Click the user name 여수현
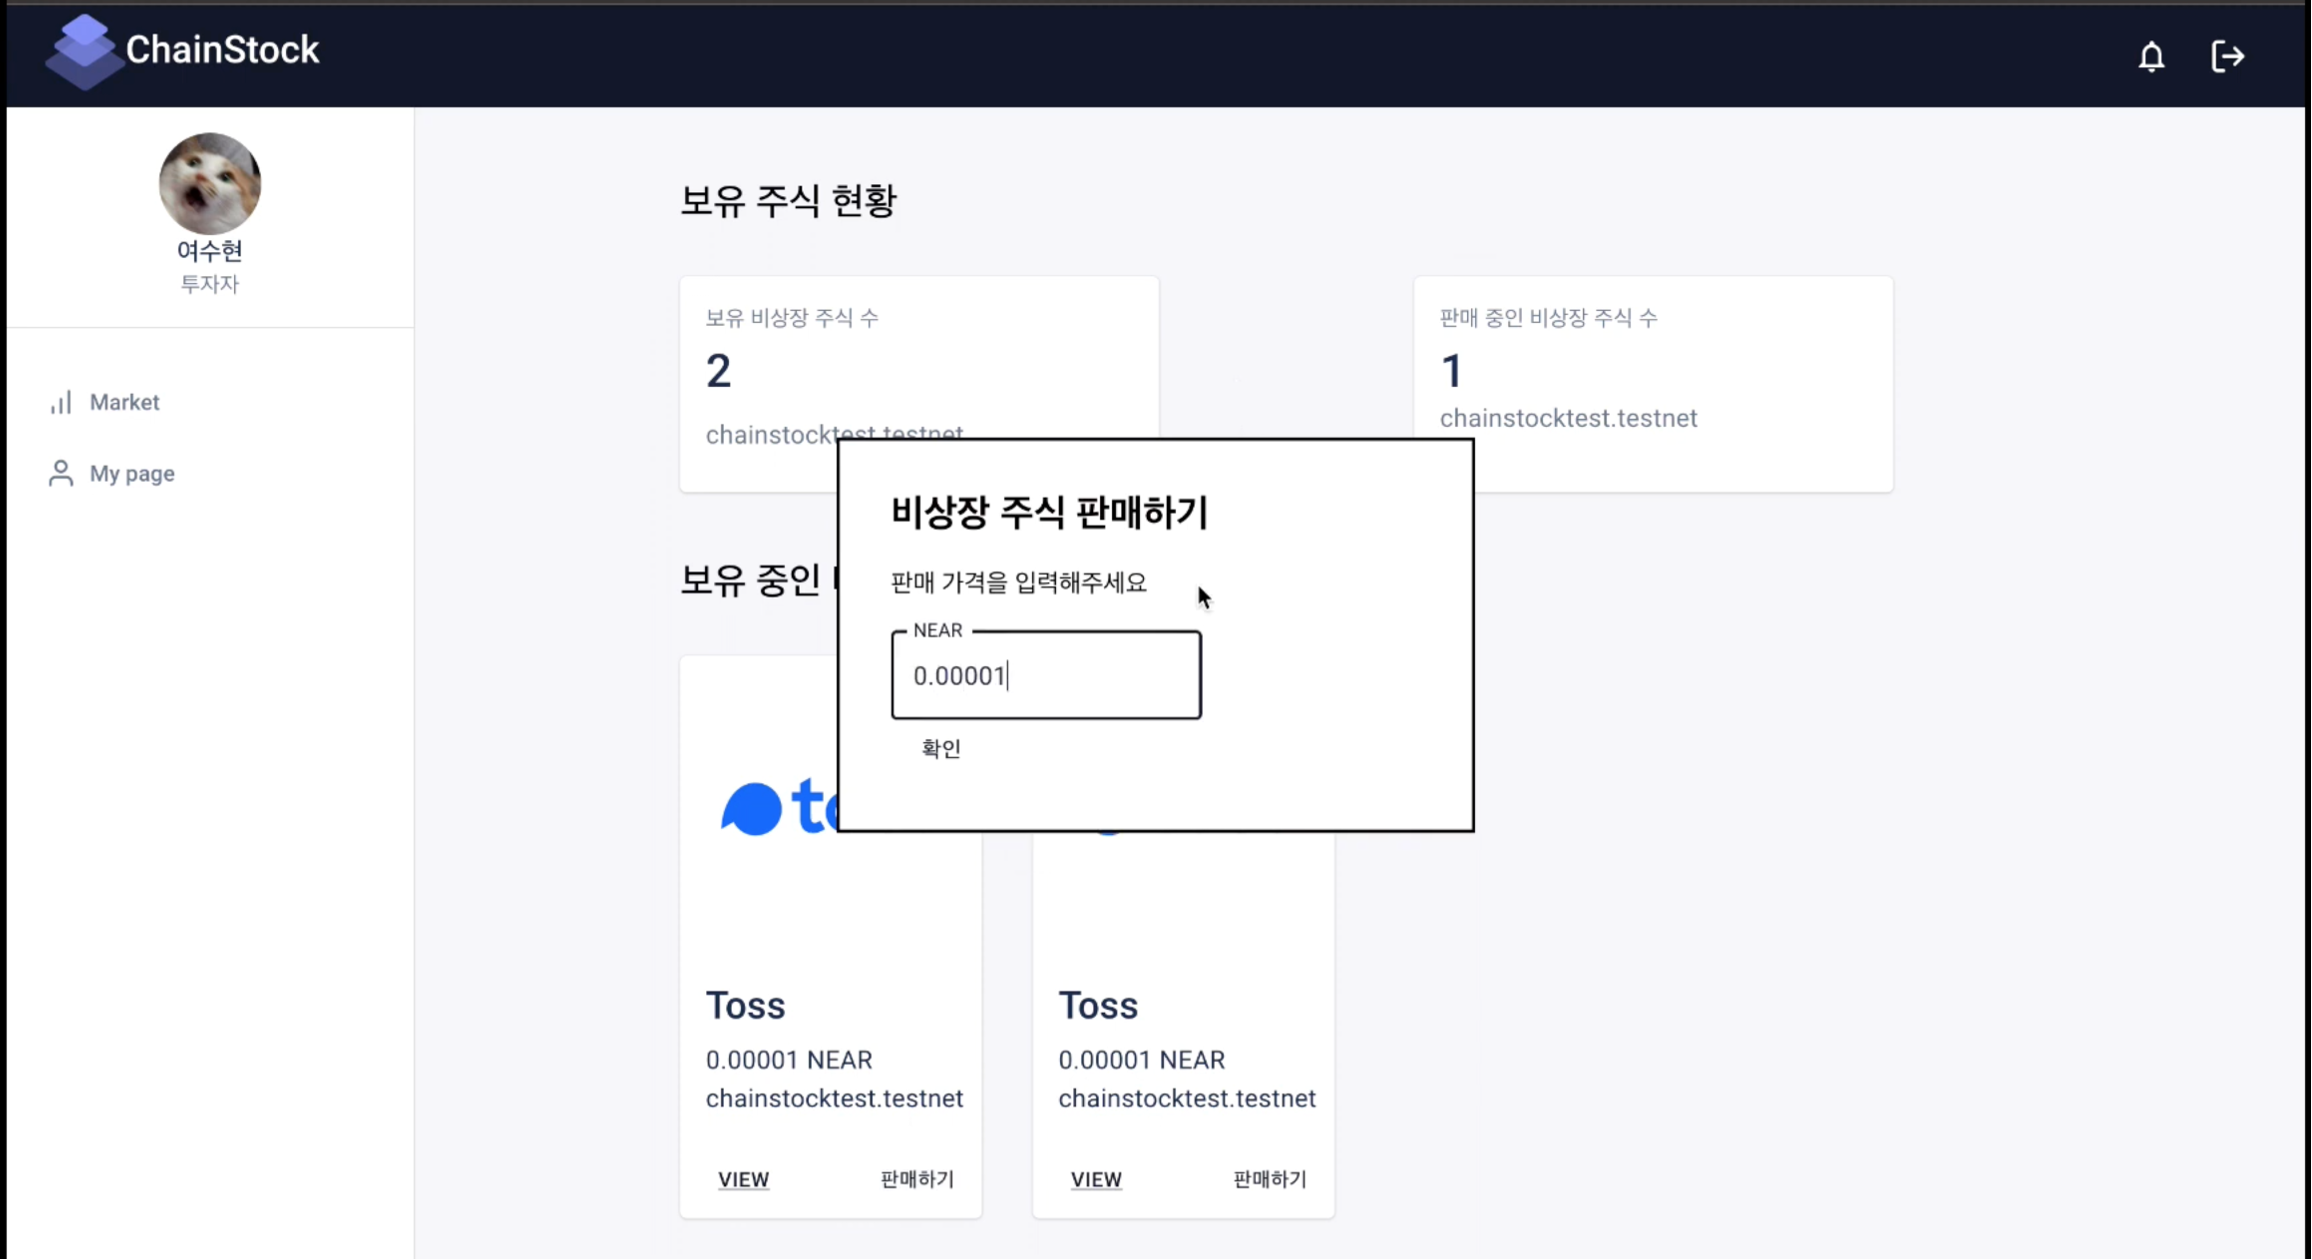This screenshot has height=1260, width=2312. [x=210, y=250]
